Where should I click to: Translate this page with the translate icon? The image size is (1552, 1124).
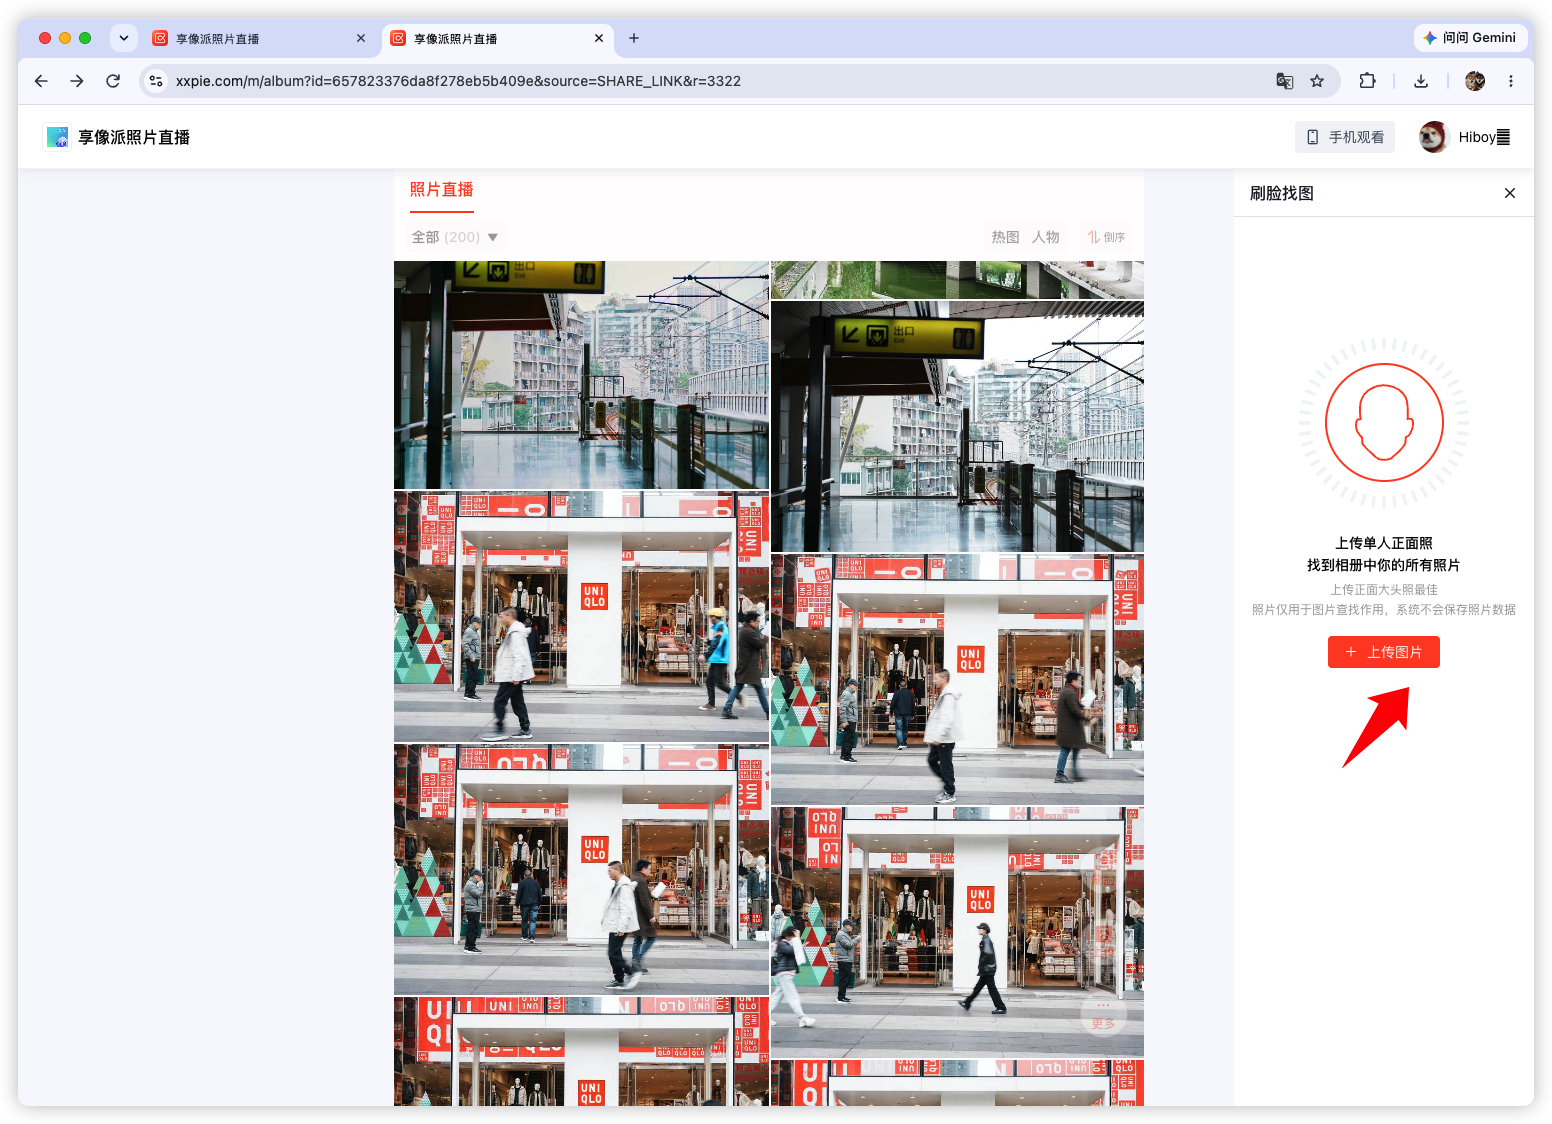[x=1285, y=81]
